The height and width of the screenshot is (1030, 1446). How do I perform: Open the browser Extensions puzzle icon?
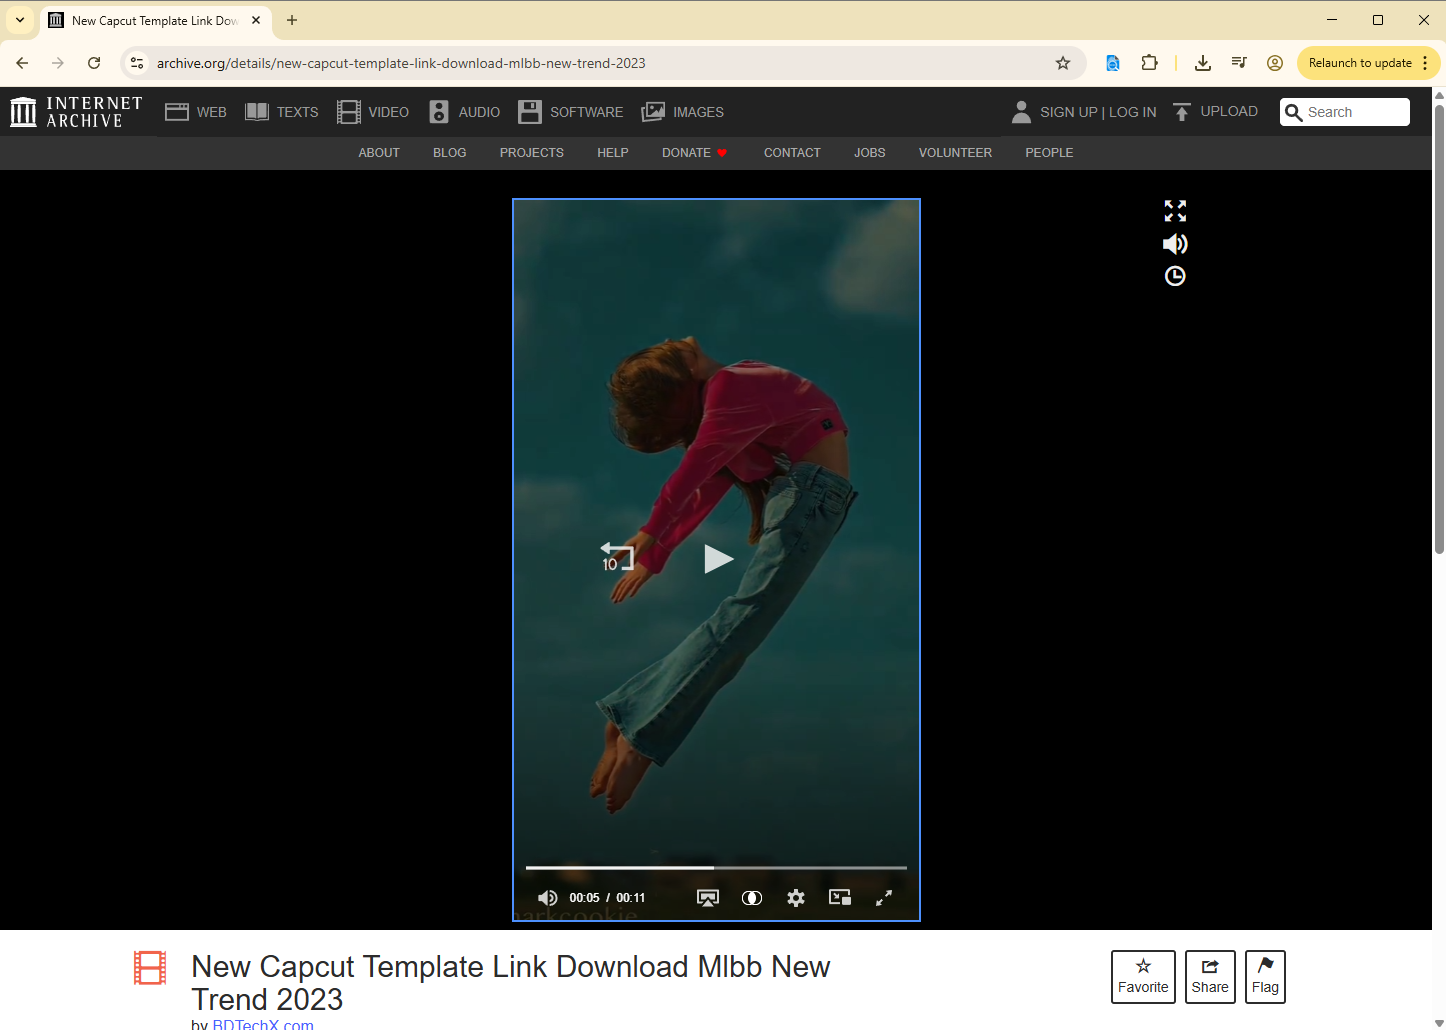(x=1150, y=63)
